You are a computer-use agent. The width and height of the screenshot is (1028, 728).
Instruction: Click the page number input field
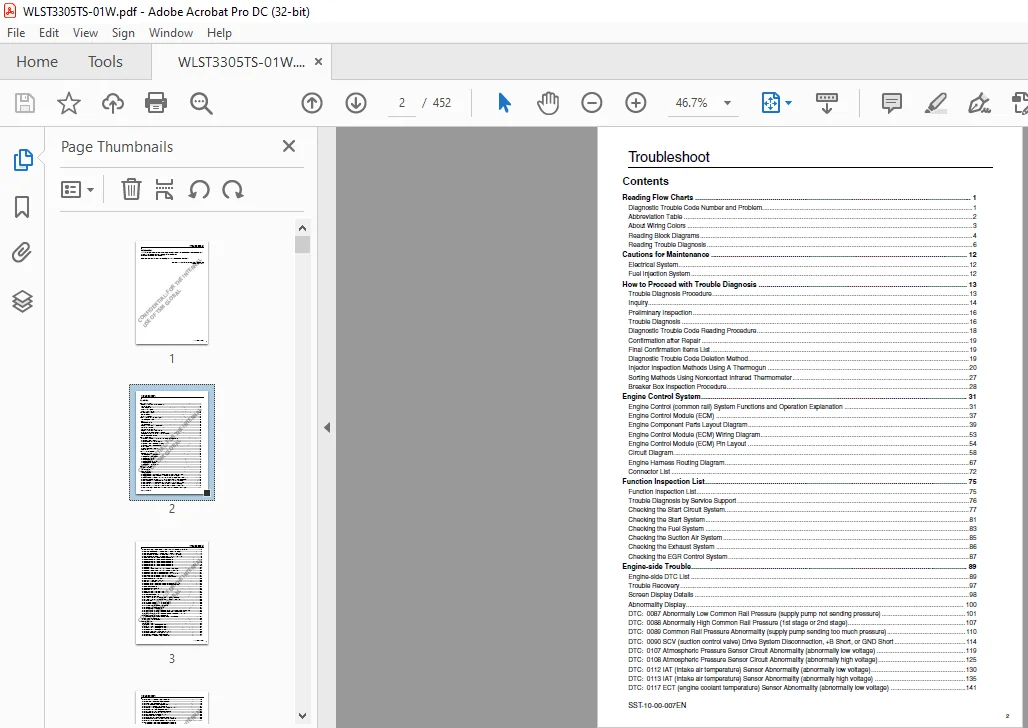point(401,103)
